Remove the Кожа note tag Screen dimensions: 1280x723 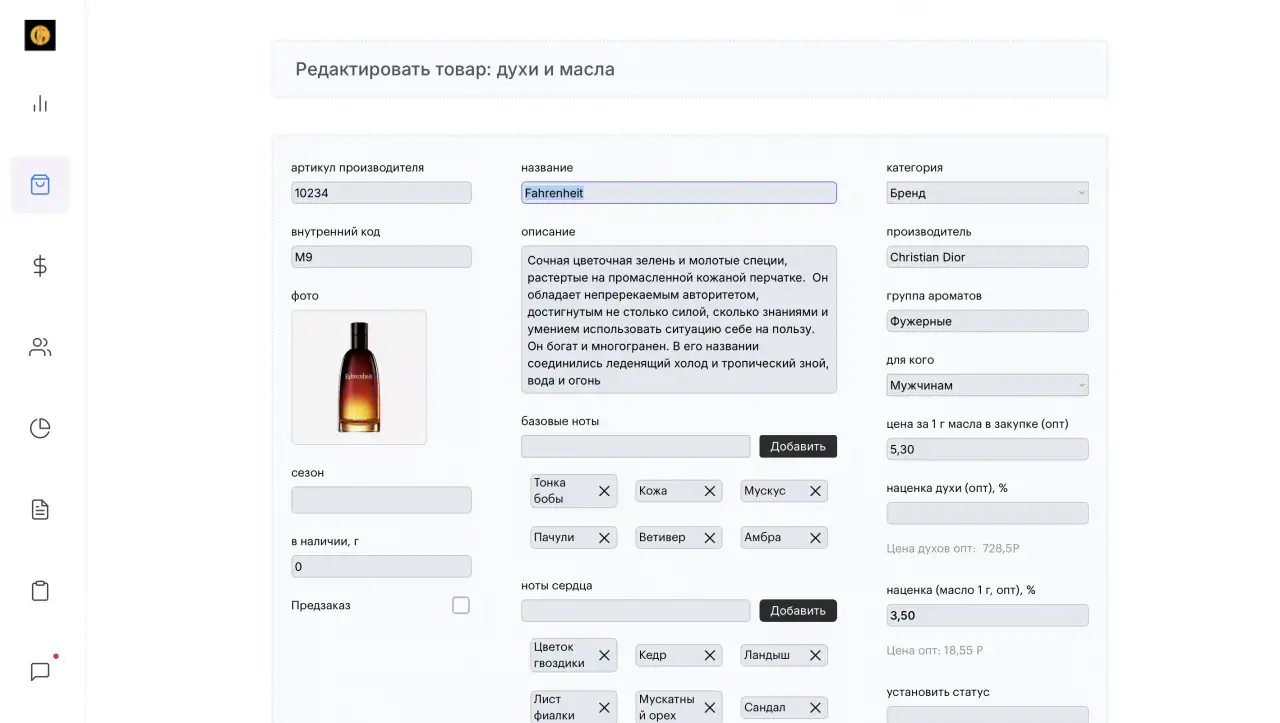click(x=710, y=491)
